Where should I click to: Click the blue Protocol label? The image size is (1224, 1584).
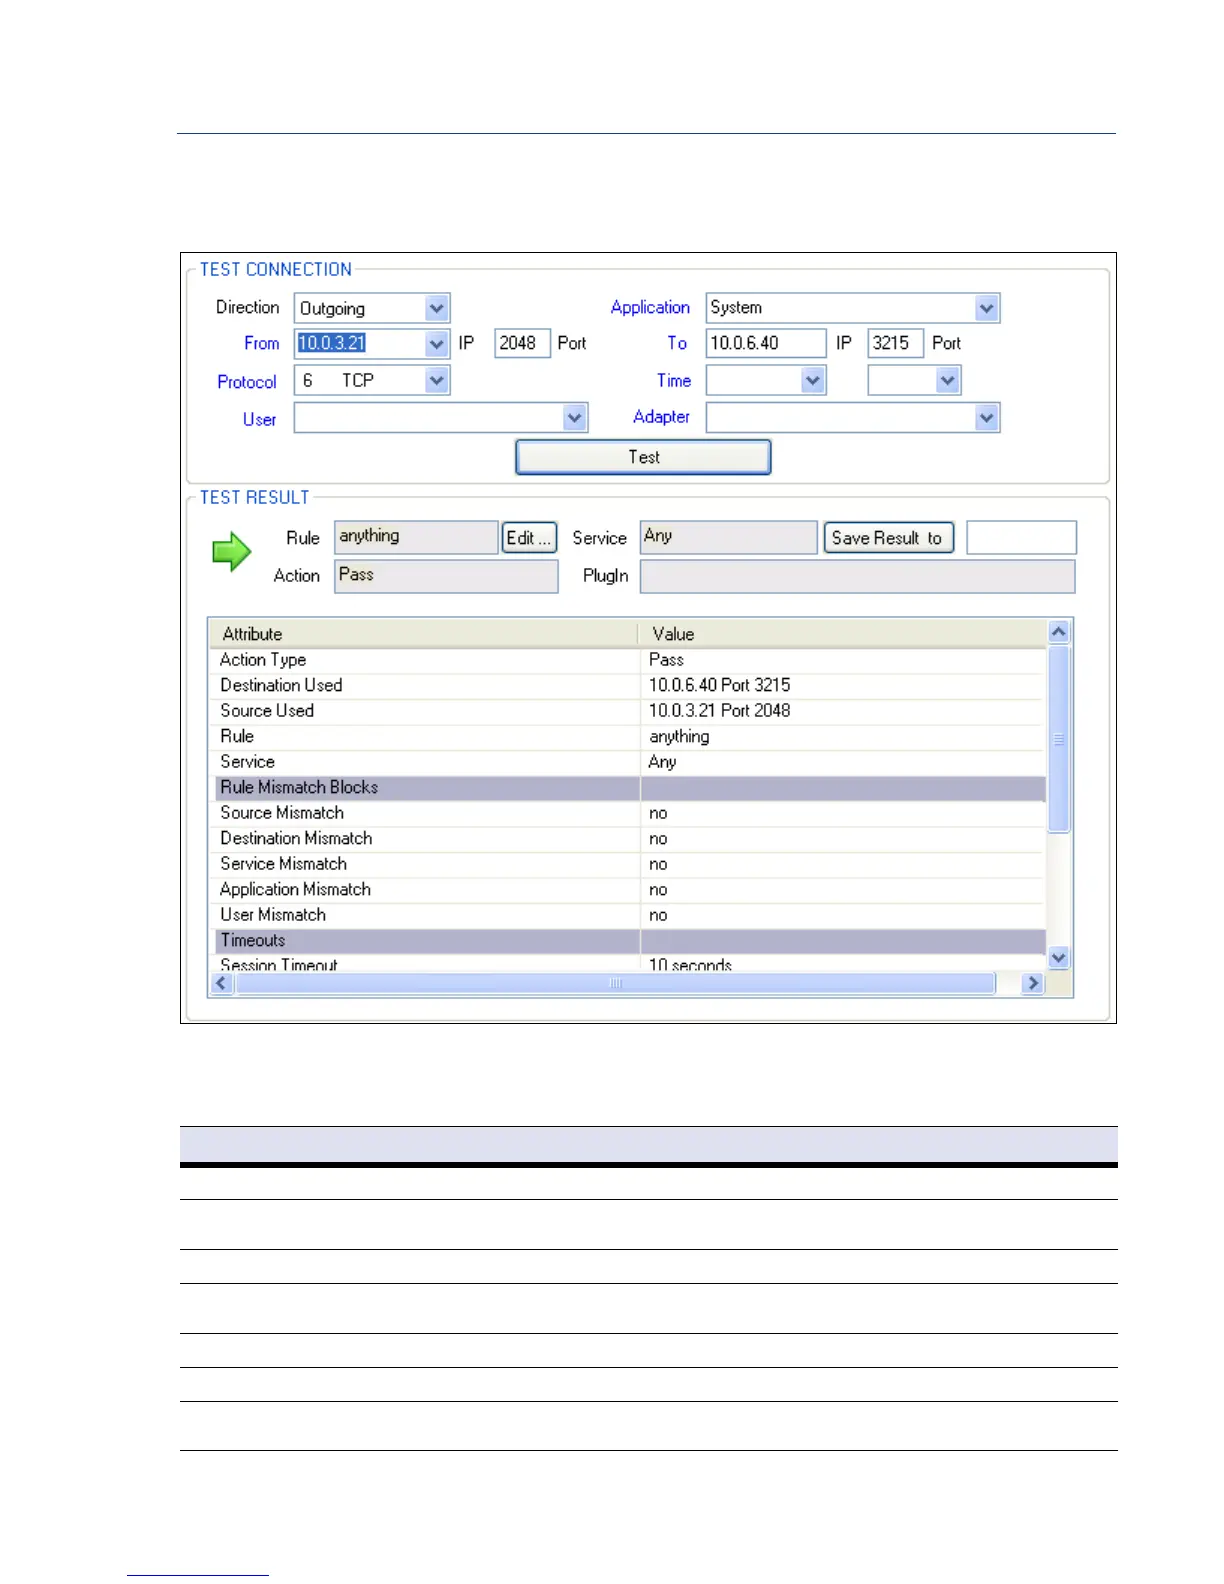[247, 382]
